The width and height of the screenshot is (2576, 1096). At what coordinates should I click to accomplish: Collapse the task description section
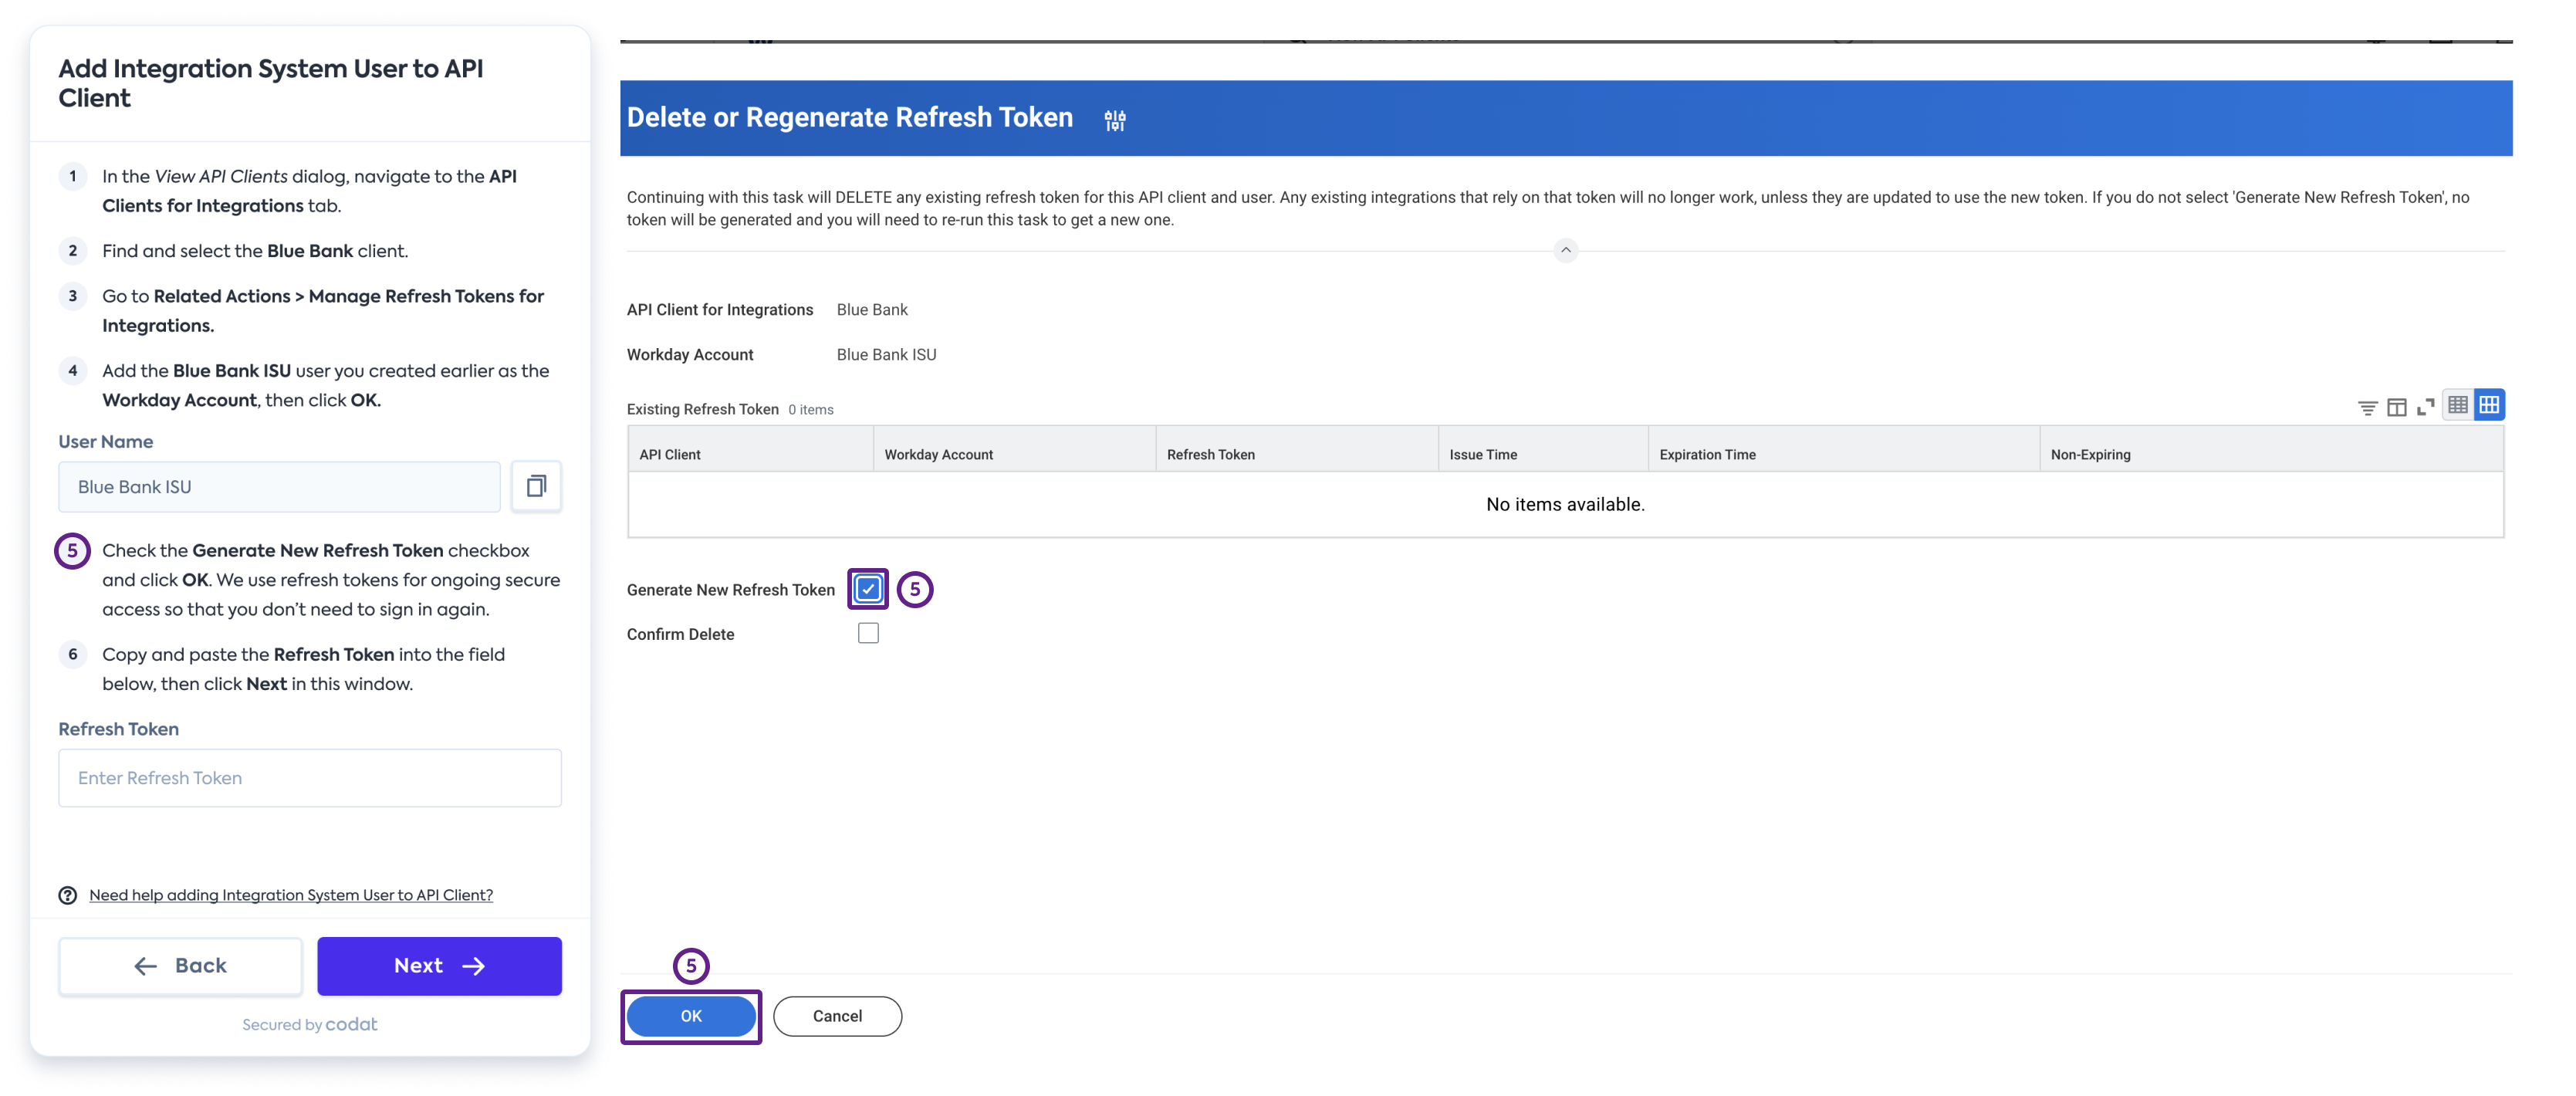tap(1565, 250)
